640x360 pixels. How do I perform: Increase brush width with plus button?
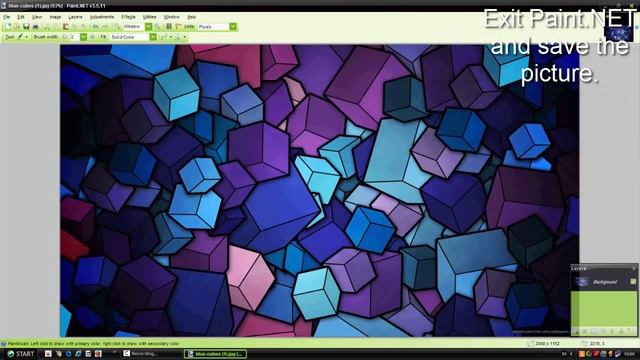click(x=92, y=37)
